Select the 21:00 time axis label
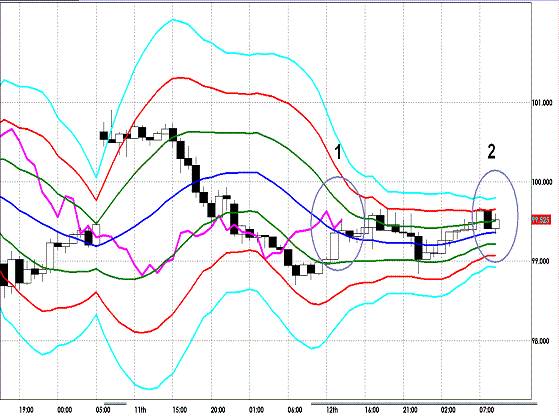 coord(410,410)
